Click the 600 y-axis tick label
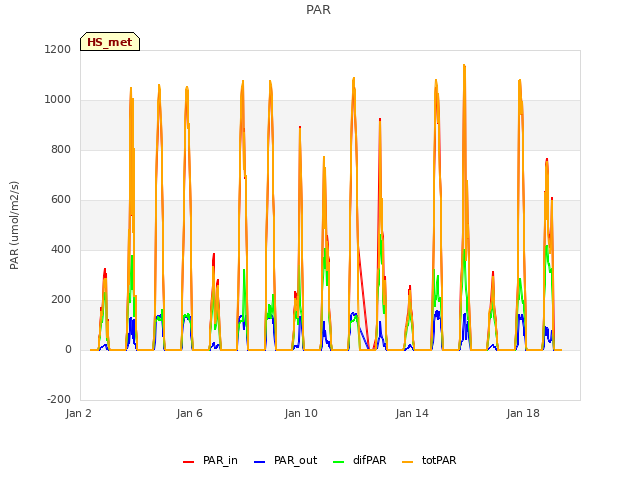 [61, 200]
